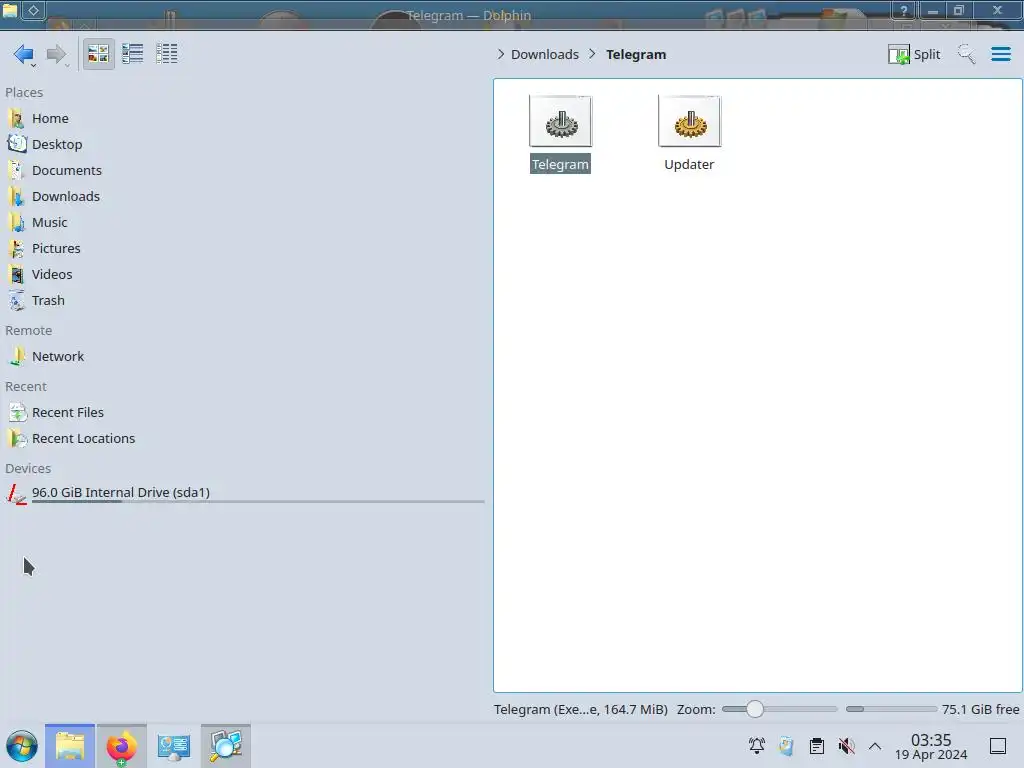Expand hidden system tray icons arrow

(x=875, y=746)
